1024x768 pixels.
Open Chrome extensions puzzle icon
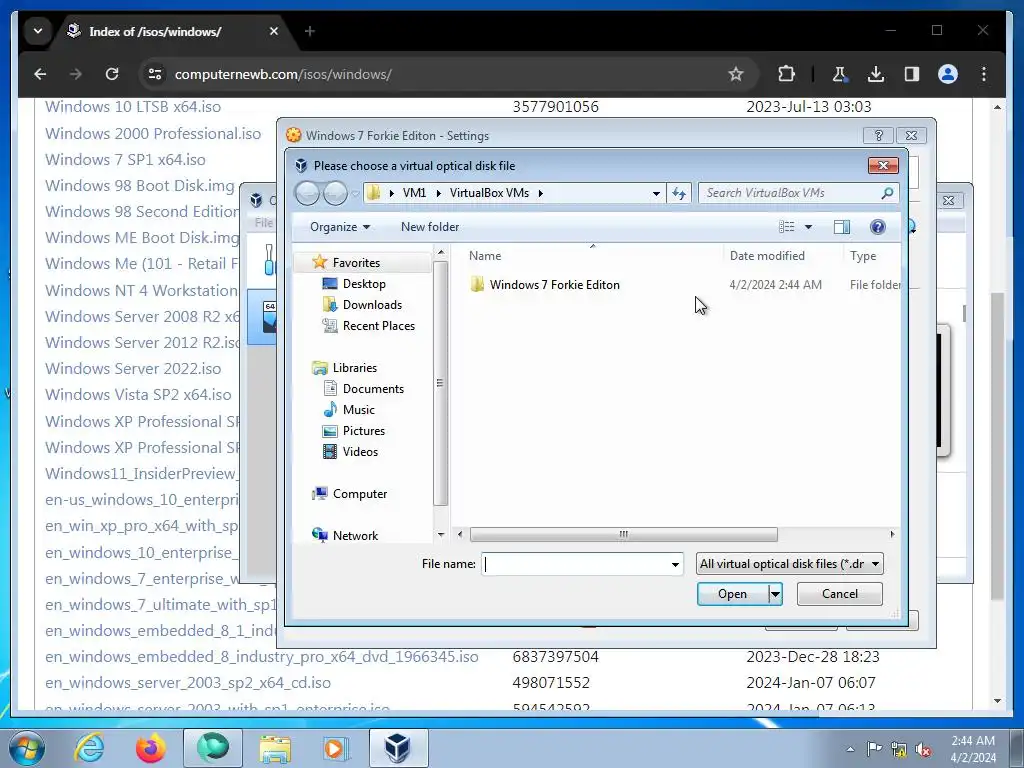click(786, 74)
